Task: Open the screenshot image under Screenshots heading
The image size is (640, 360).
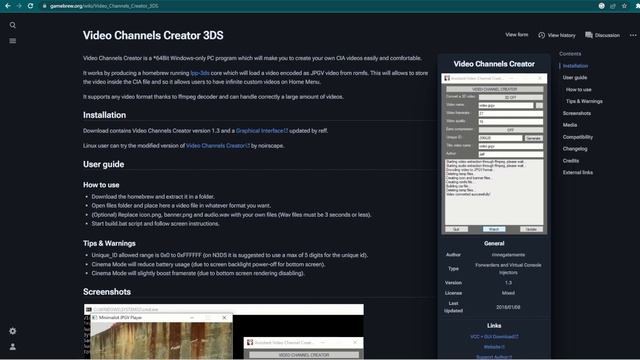Action: pyautogui.click(x=224, y=331)
